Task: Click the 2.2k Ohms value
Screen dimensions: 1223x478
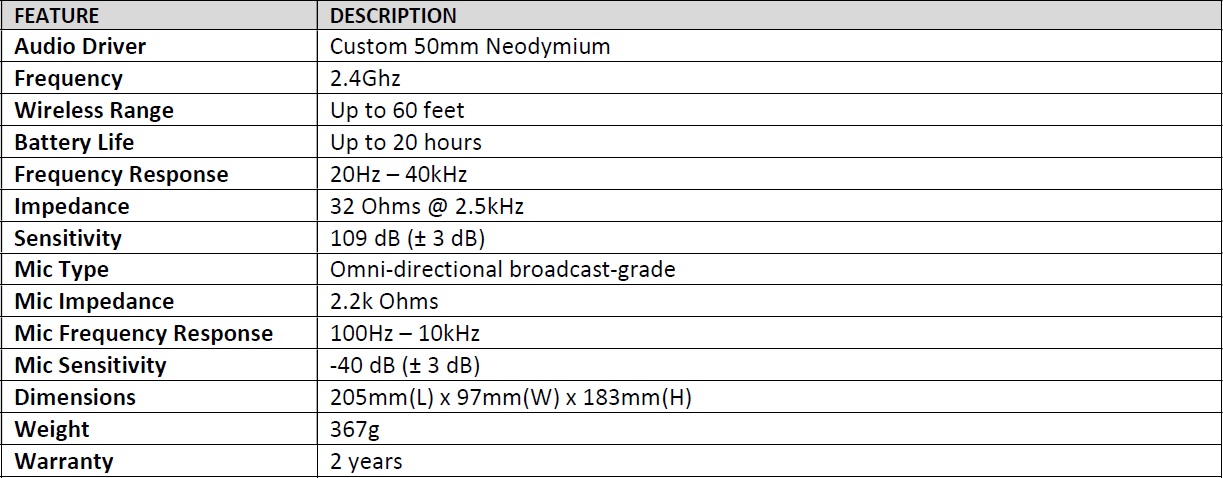Action: point(384,302)
